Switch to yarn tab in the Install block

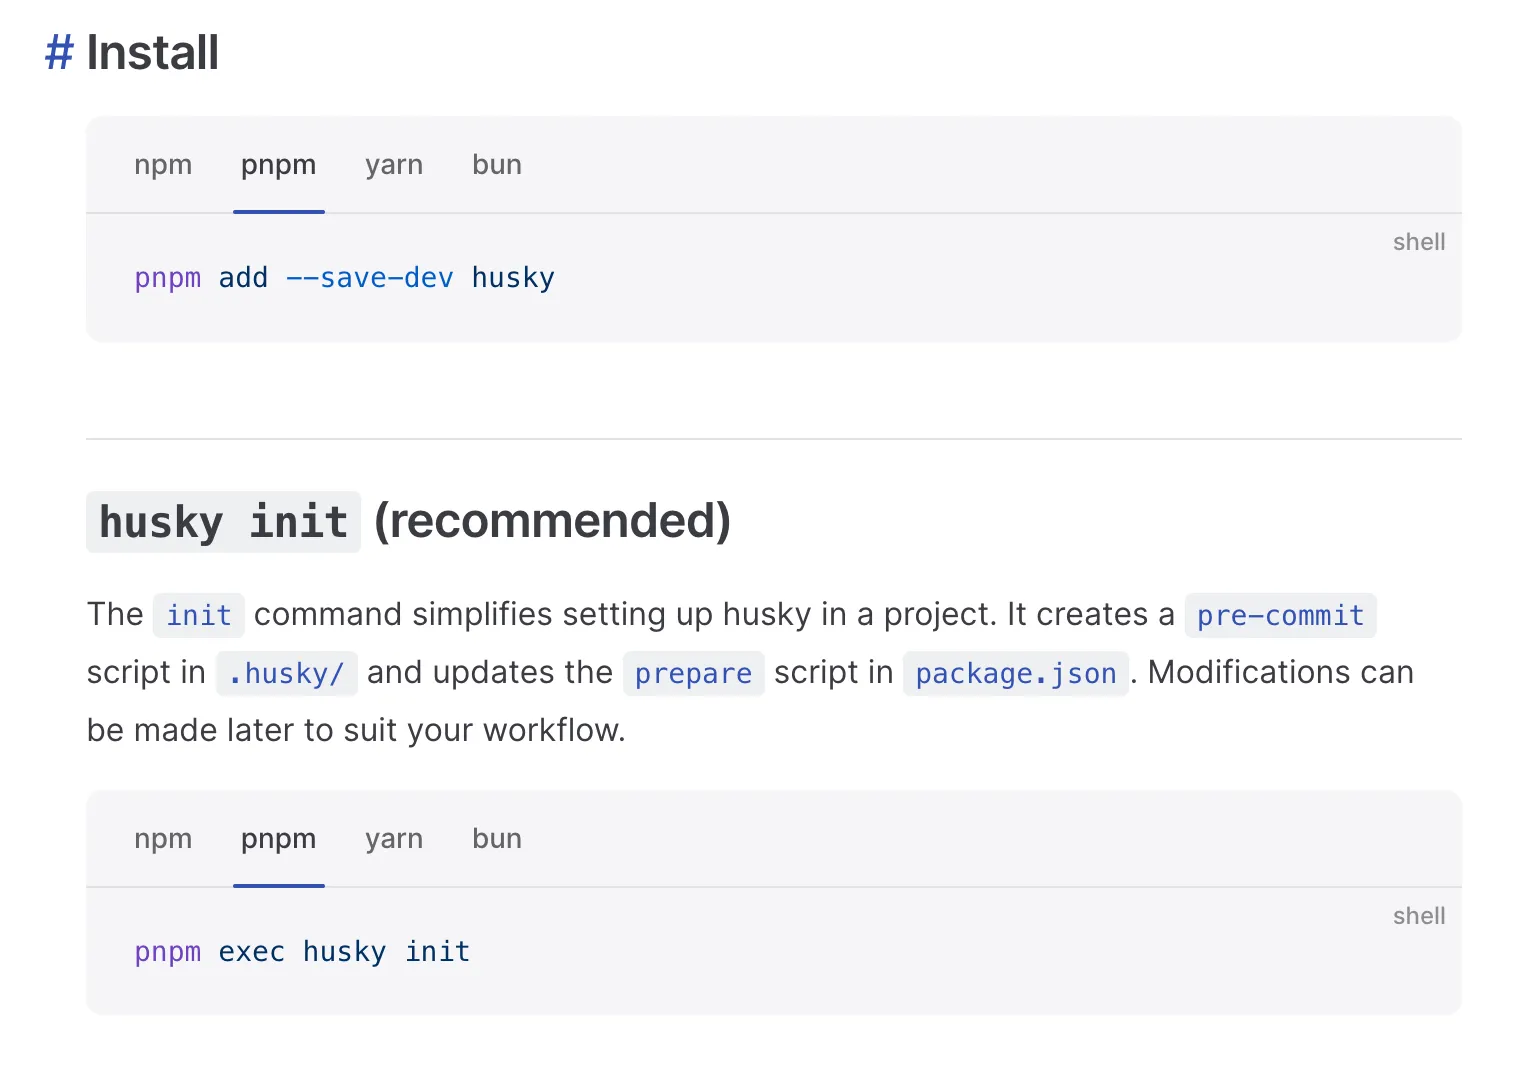pyautogui.click(x=394, y=165)
